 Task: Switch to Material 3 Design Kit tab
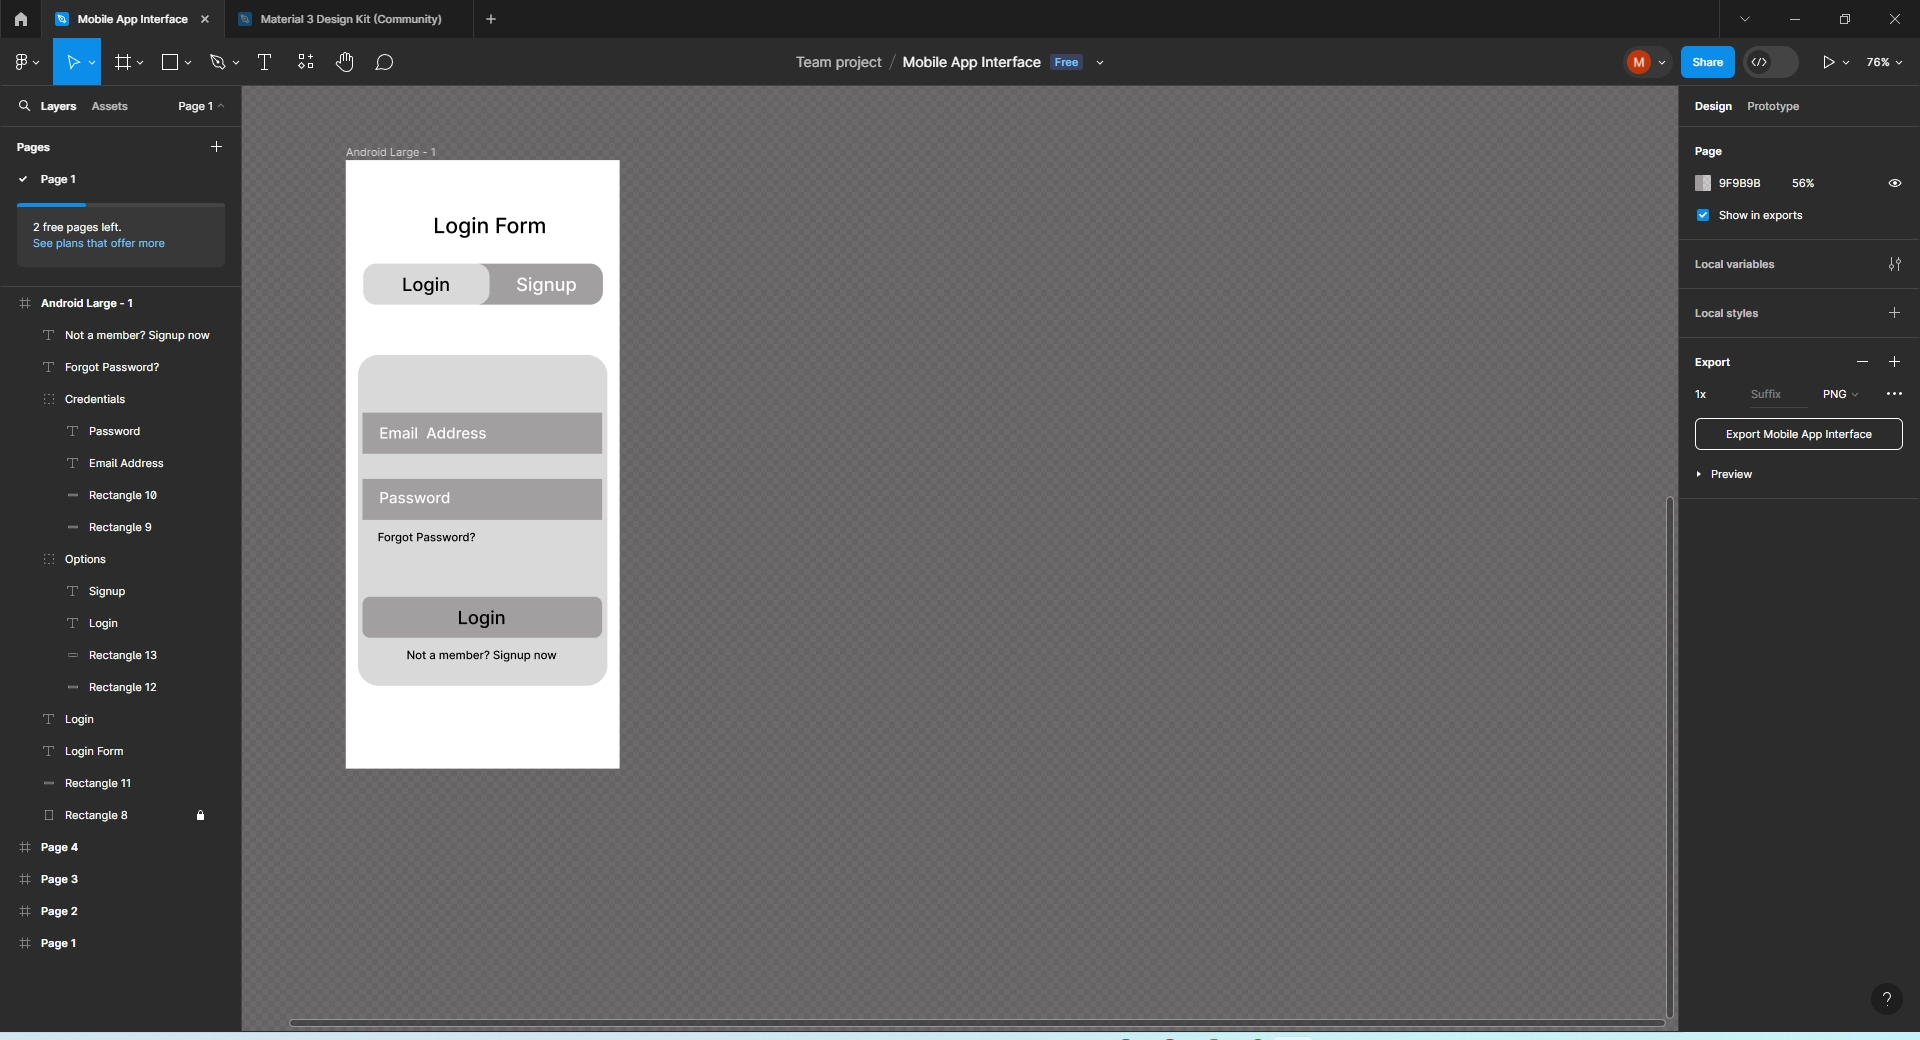tap(350, 19)
